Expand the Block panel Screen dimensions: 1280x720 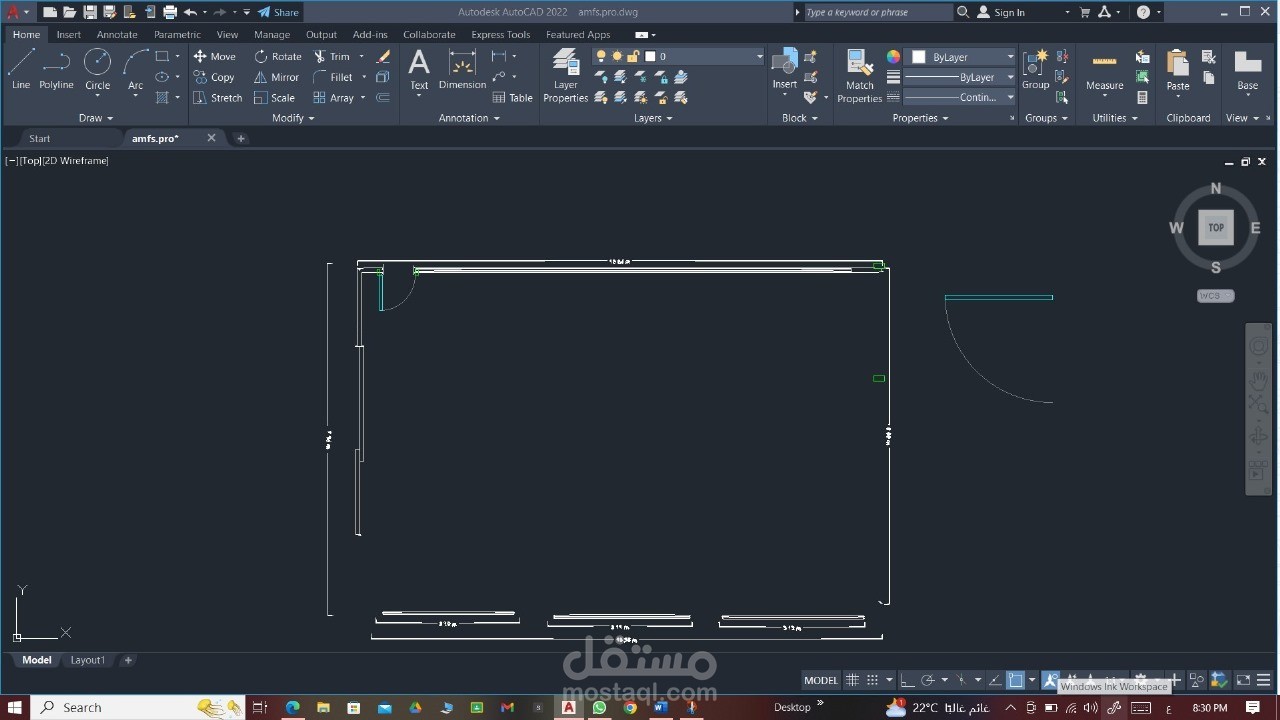799,118
